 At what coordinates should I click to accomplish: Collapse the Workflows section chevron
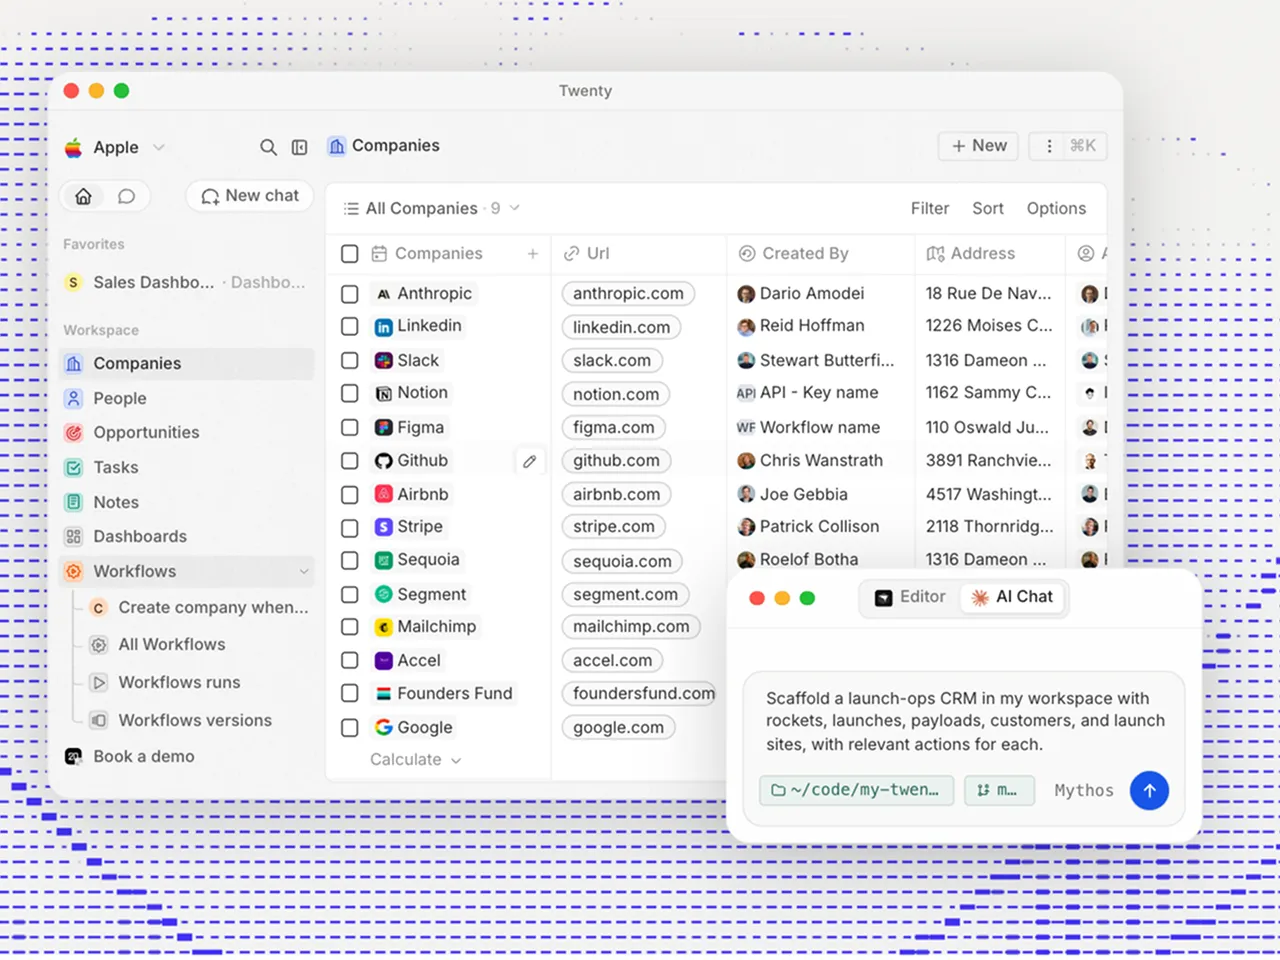pos(303,571)
